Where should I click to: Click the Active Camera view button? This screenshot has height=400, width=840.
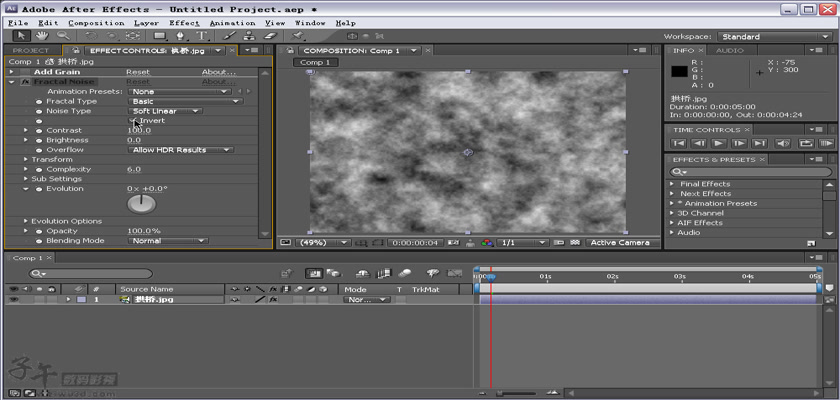[619, 243]
